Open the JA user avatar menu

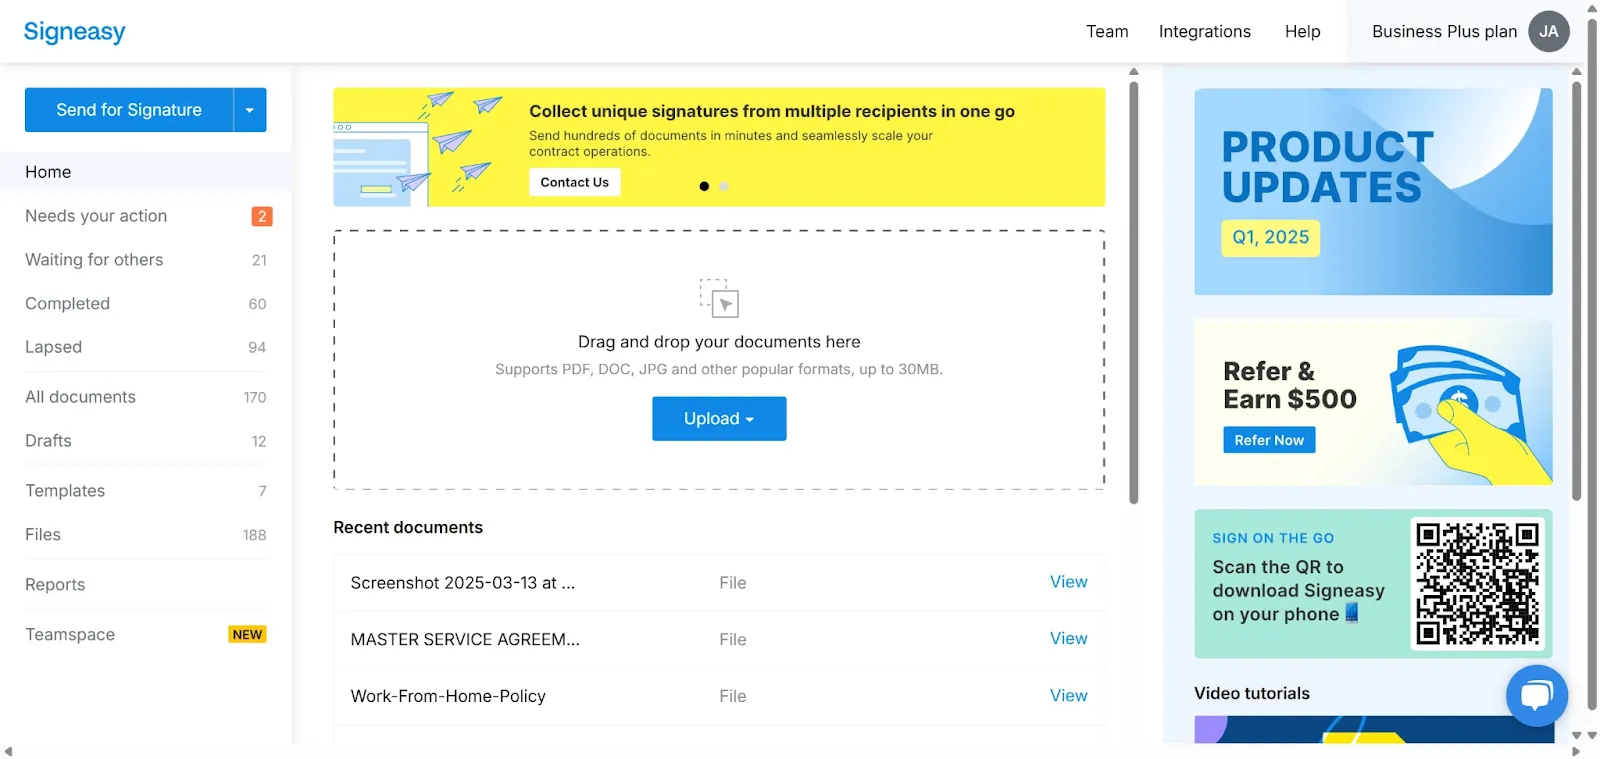click(x=1548, y=31)
